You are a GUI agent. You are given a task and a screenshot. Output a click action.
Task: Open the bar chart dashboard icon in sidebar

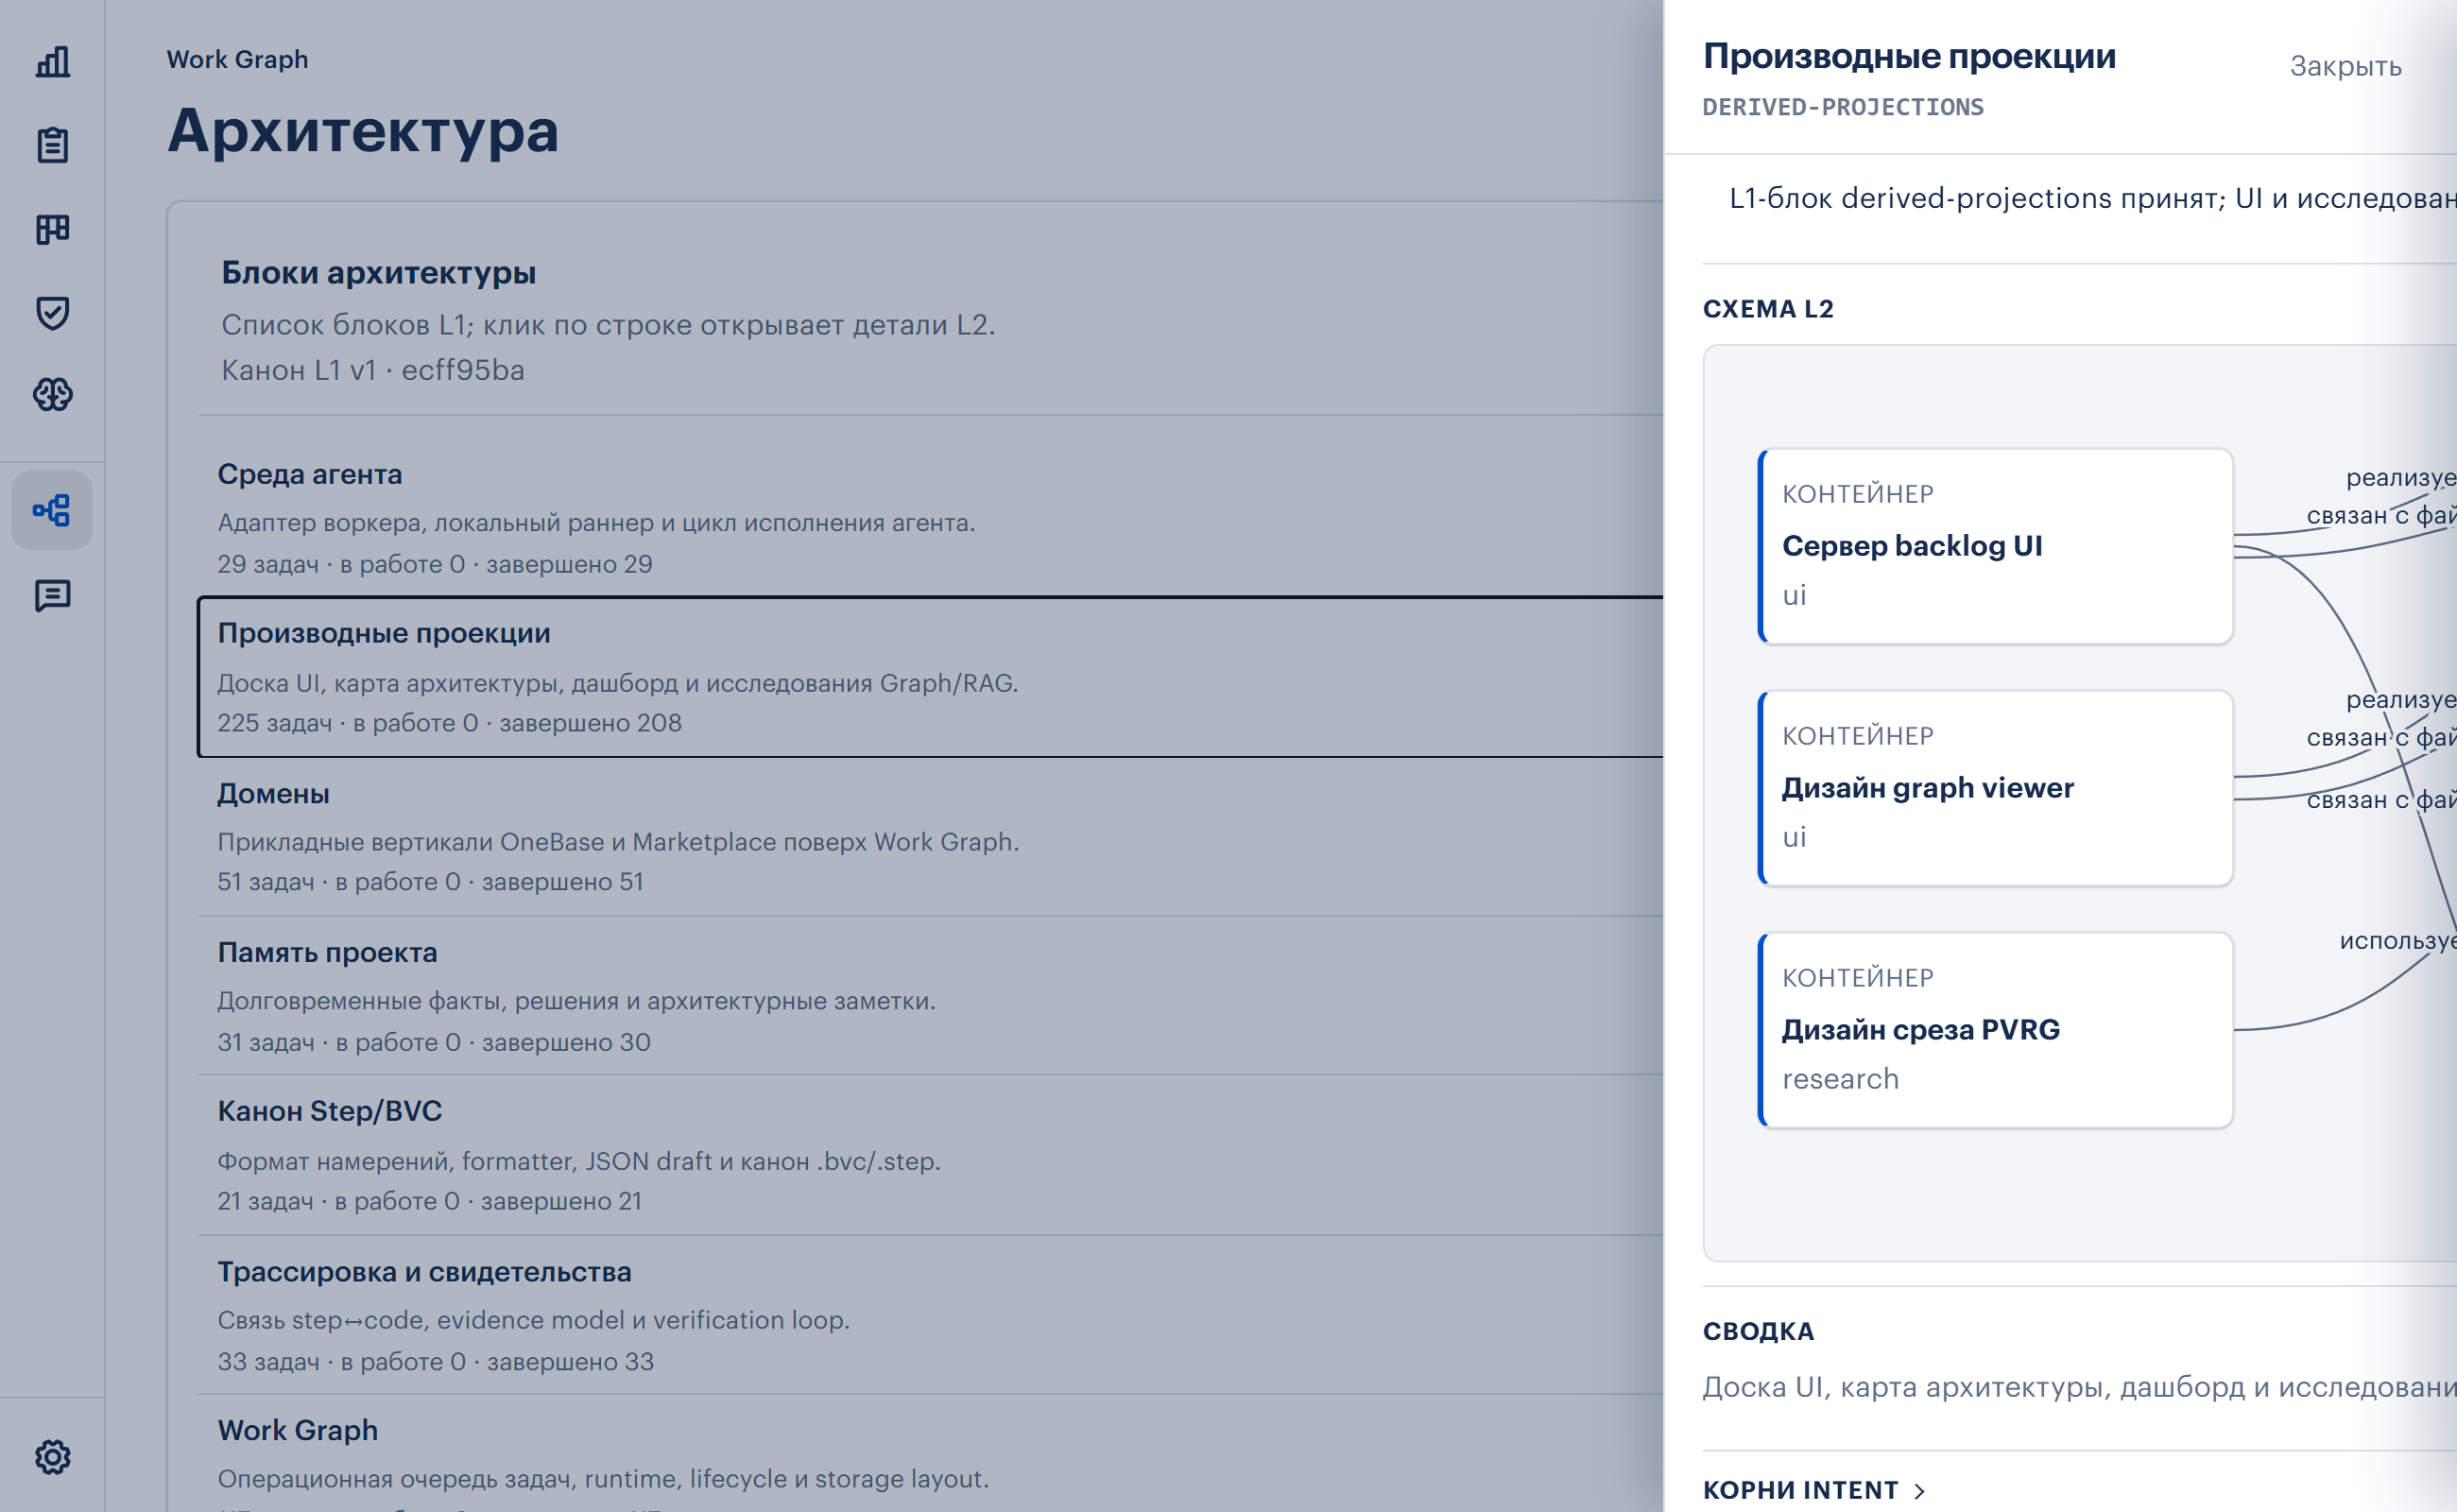point(52,62)
